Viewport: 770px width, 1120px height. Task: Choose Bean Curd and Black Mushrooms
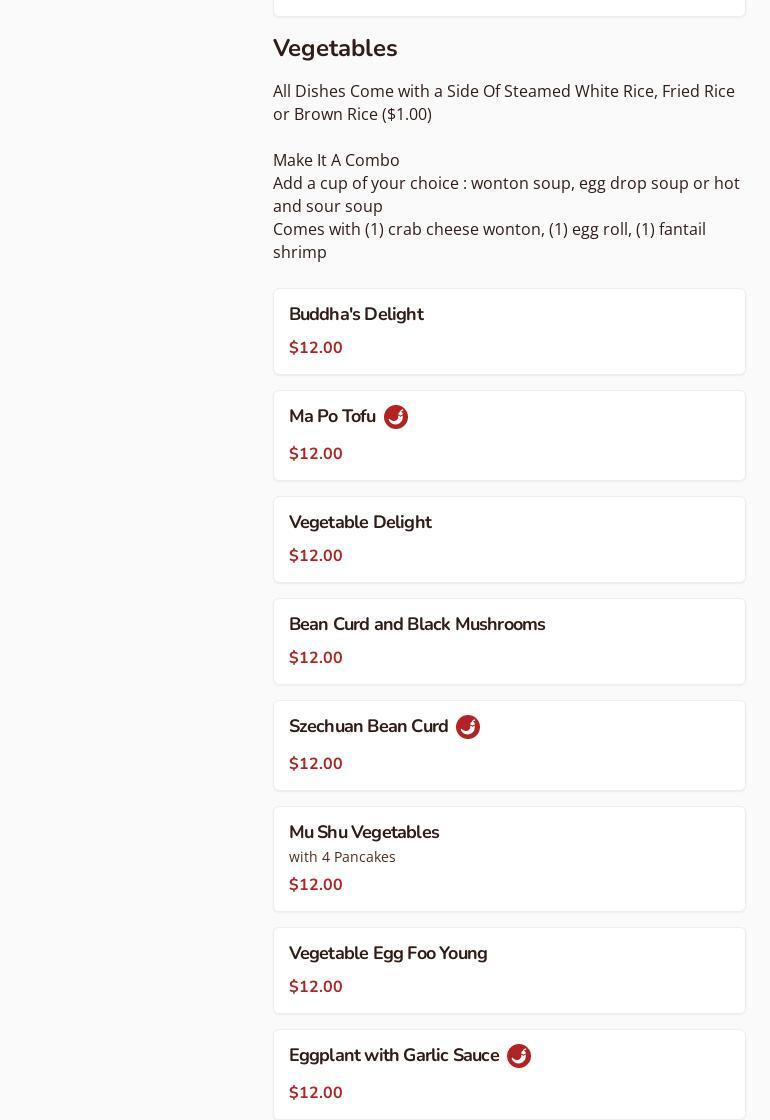417,624
